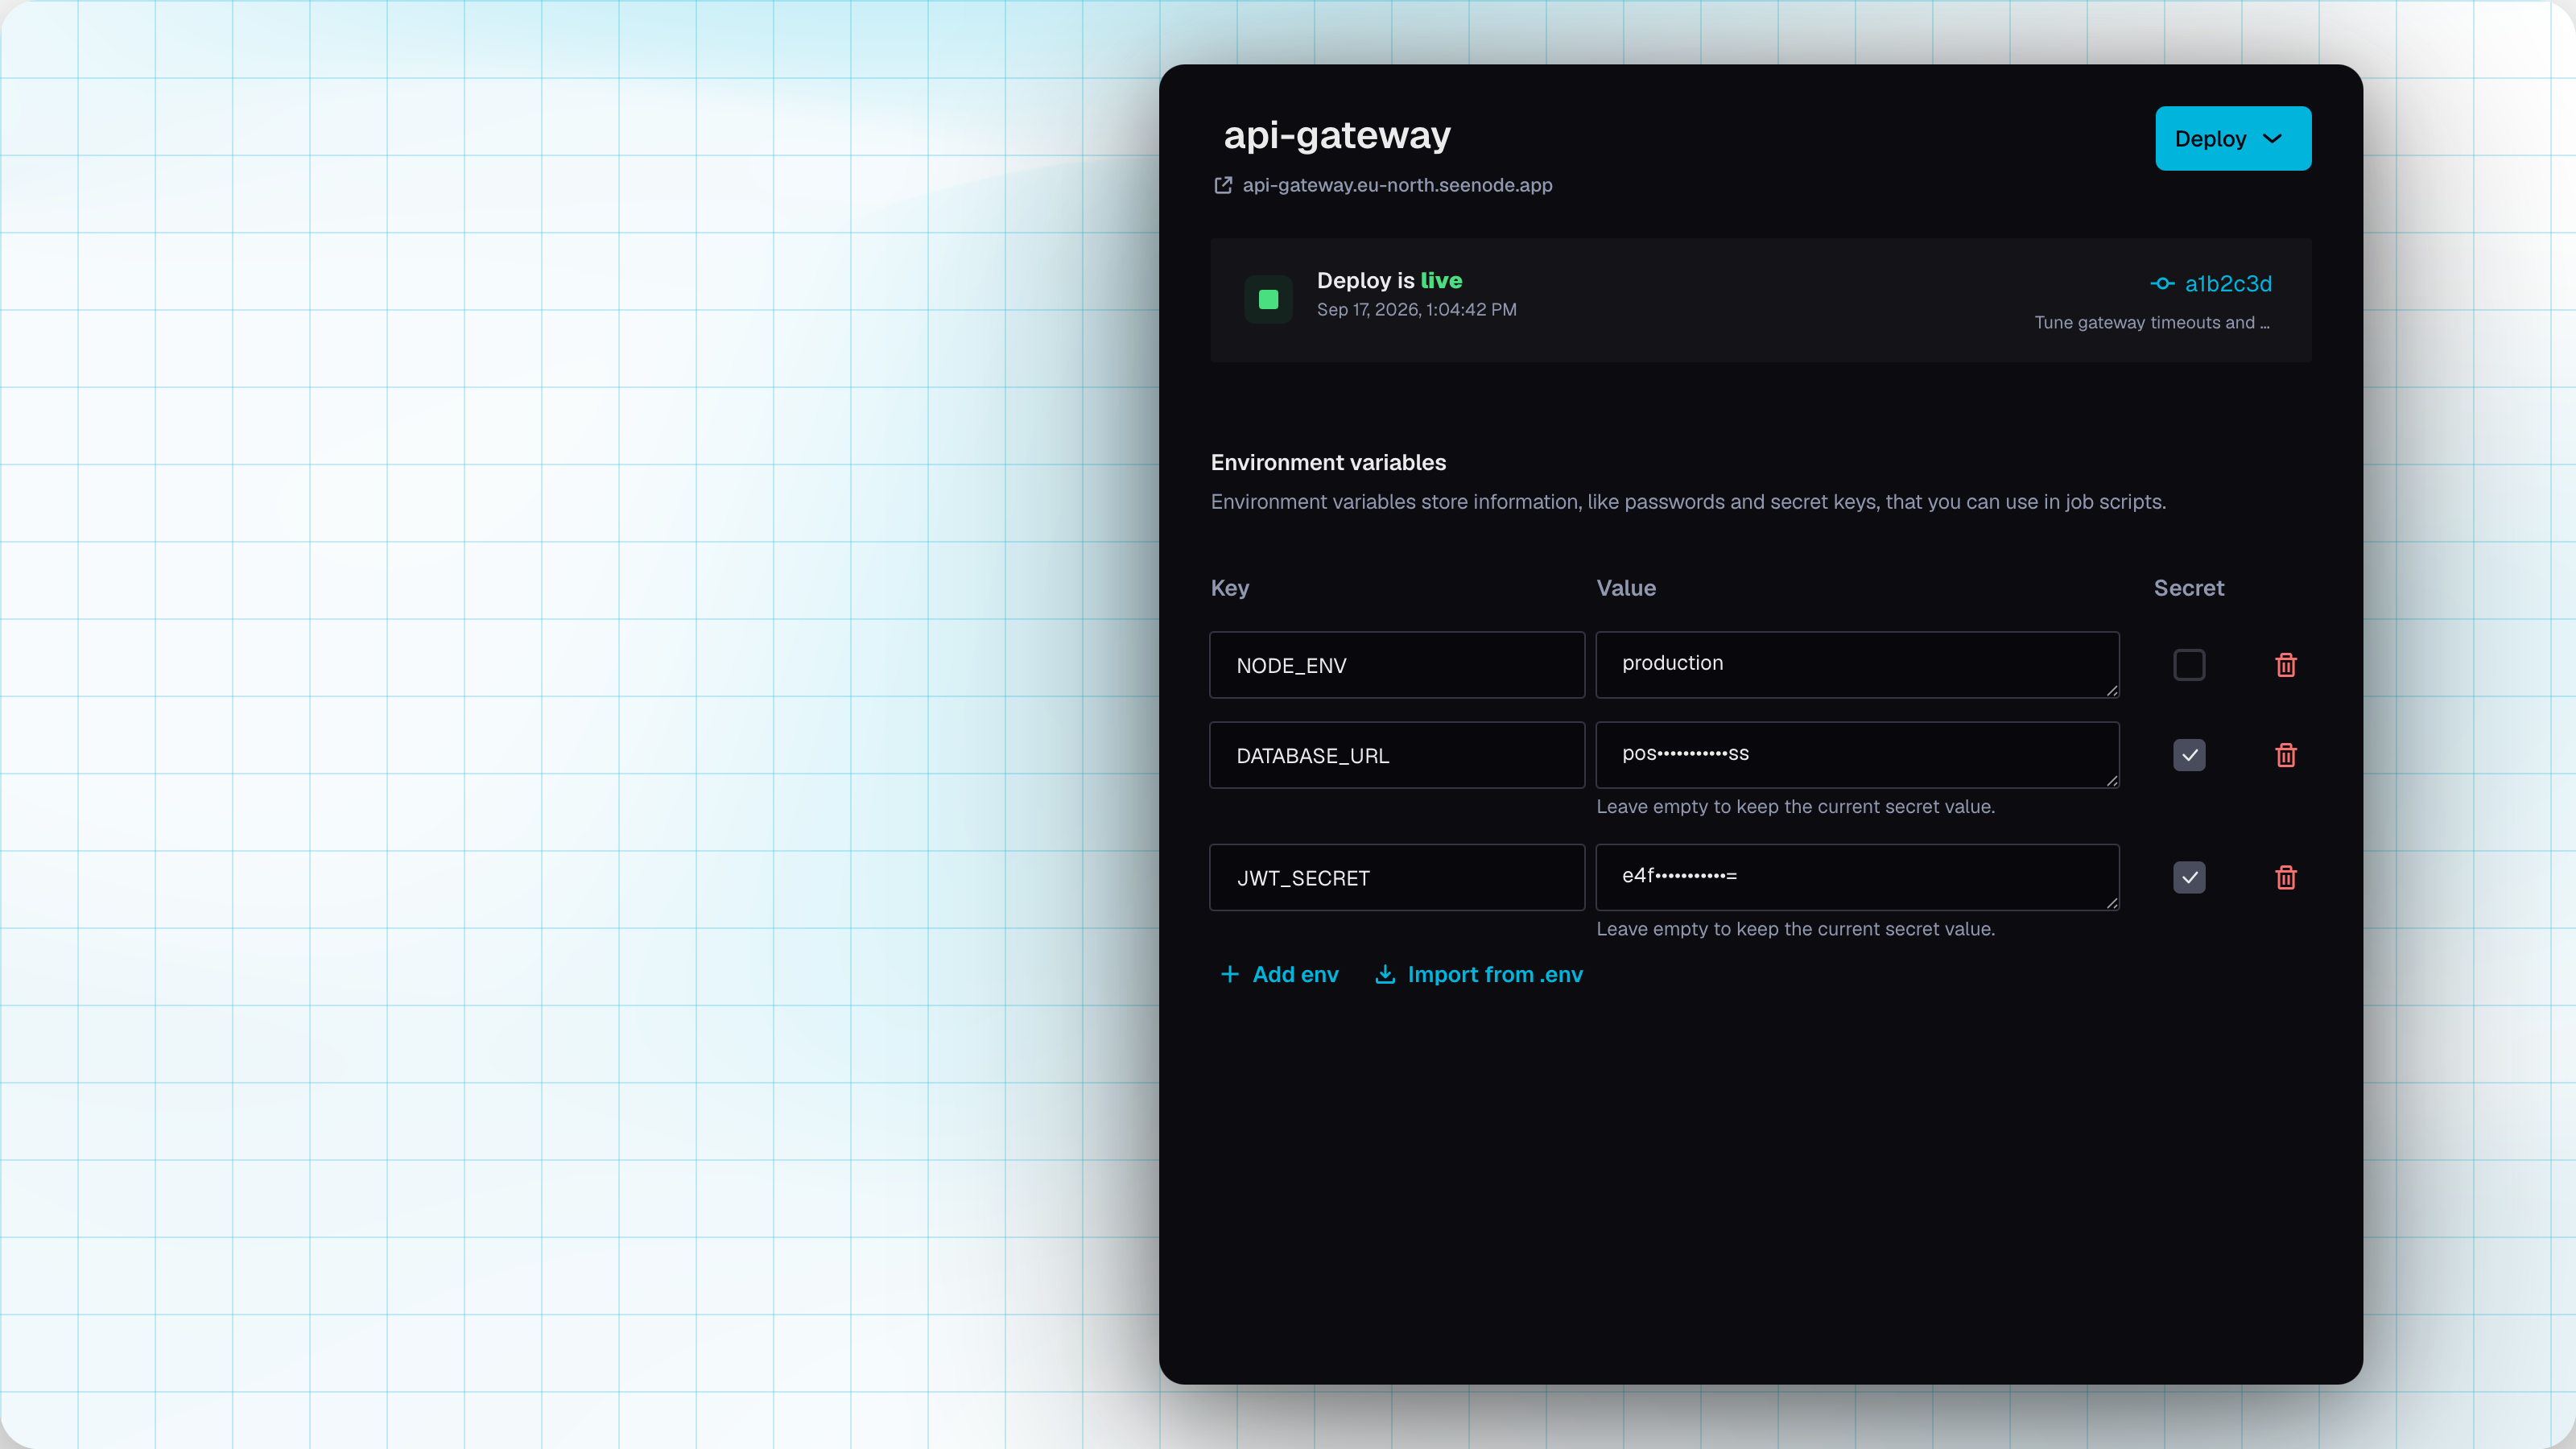Select the deploy timestamp Sep 17, 2026
2576x1449 pixels.
point(1416,310)
